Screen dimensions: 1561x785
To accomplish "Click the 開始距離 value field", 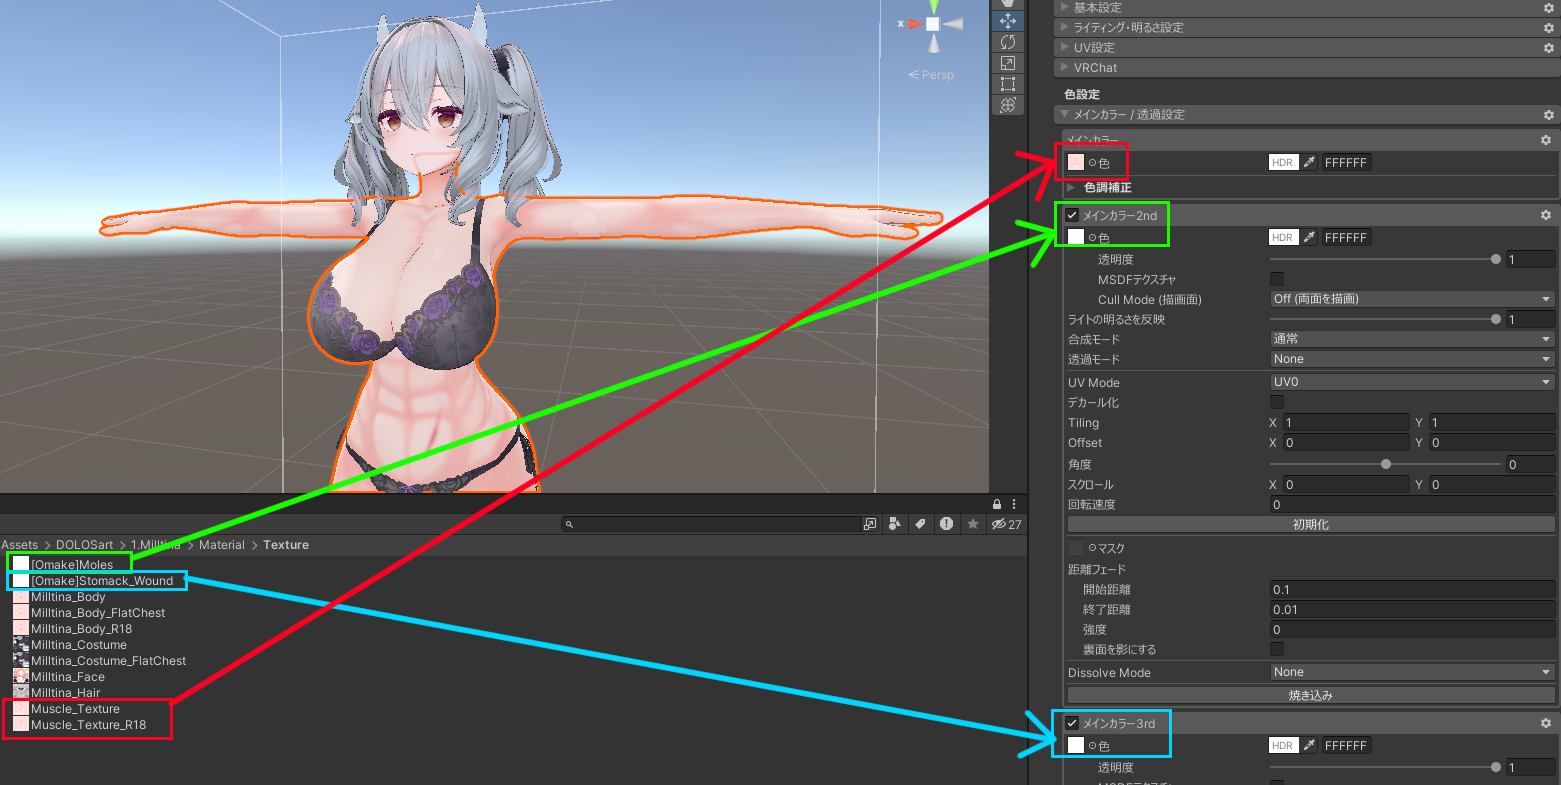I will (1412, 590).
